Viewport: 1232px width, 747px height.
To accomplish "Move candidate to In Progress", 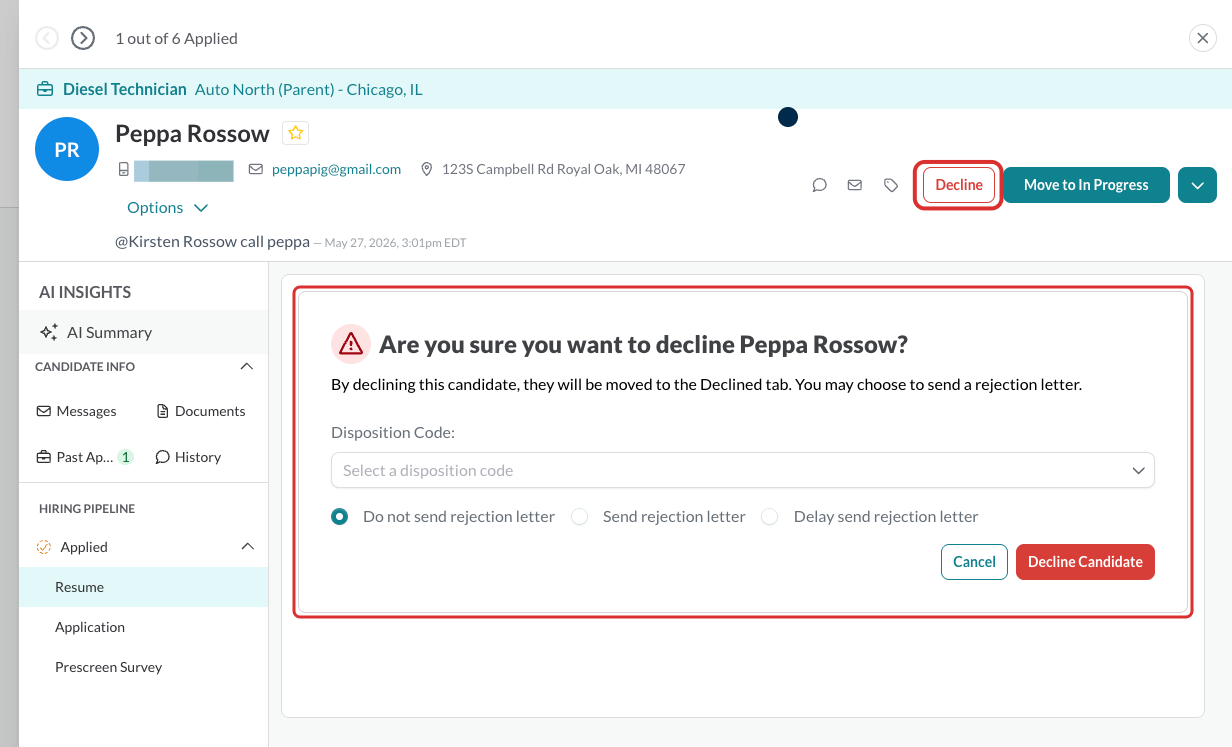I will pos(1086,185).
